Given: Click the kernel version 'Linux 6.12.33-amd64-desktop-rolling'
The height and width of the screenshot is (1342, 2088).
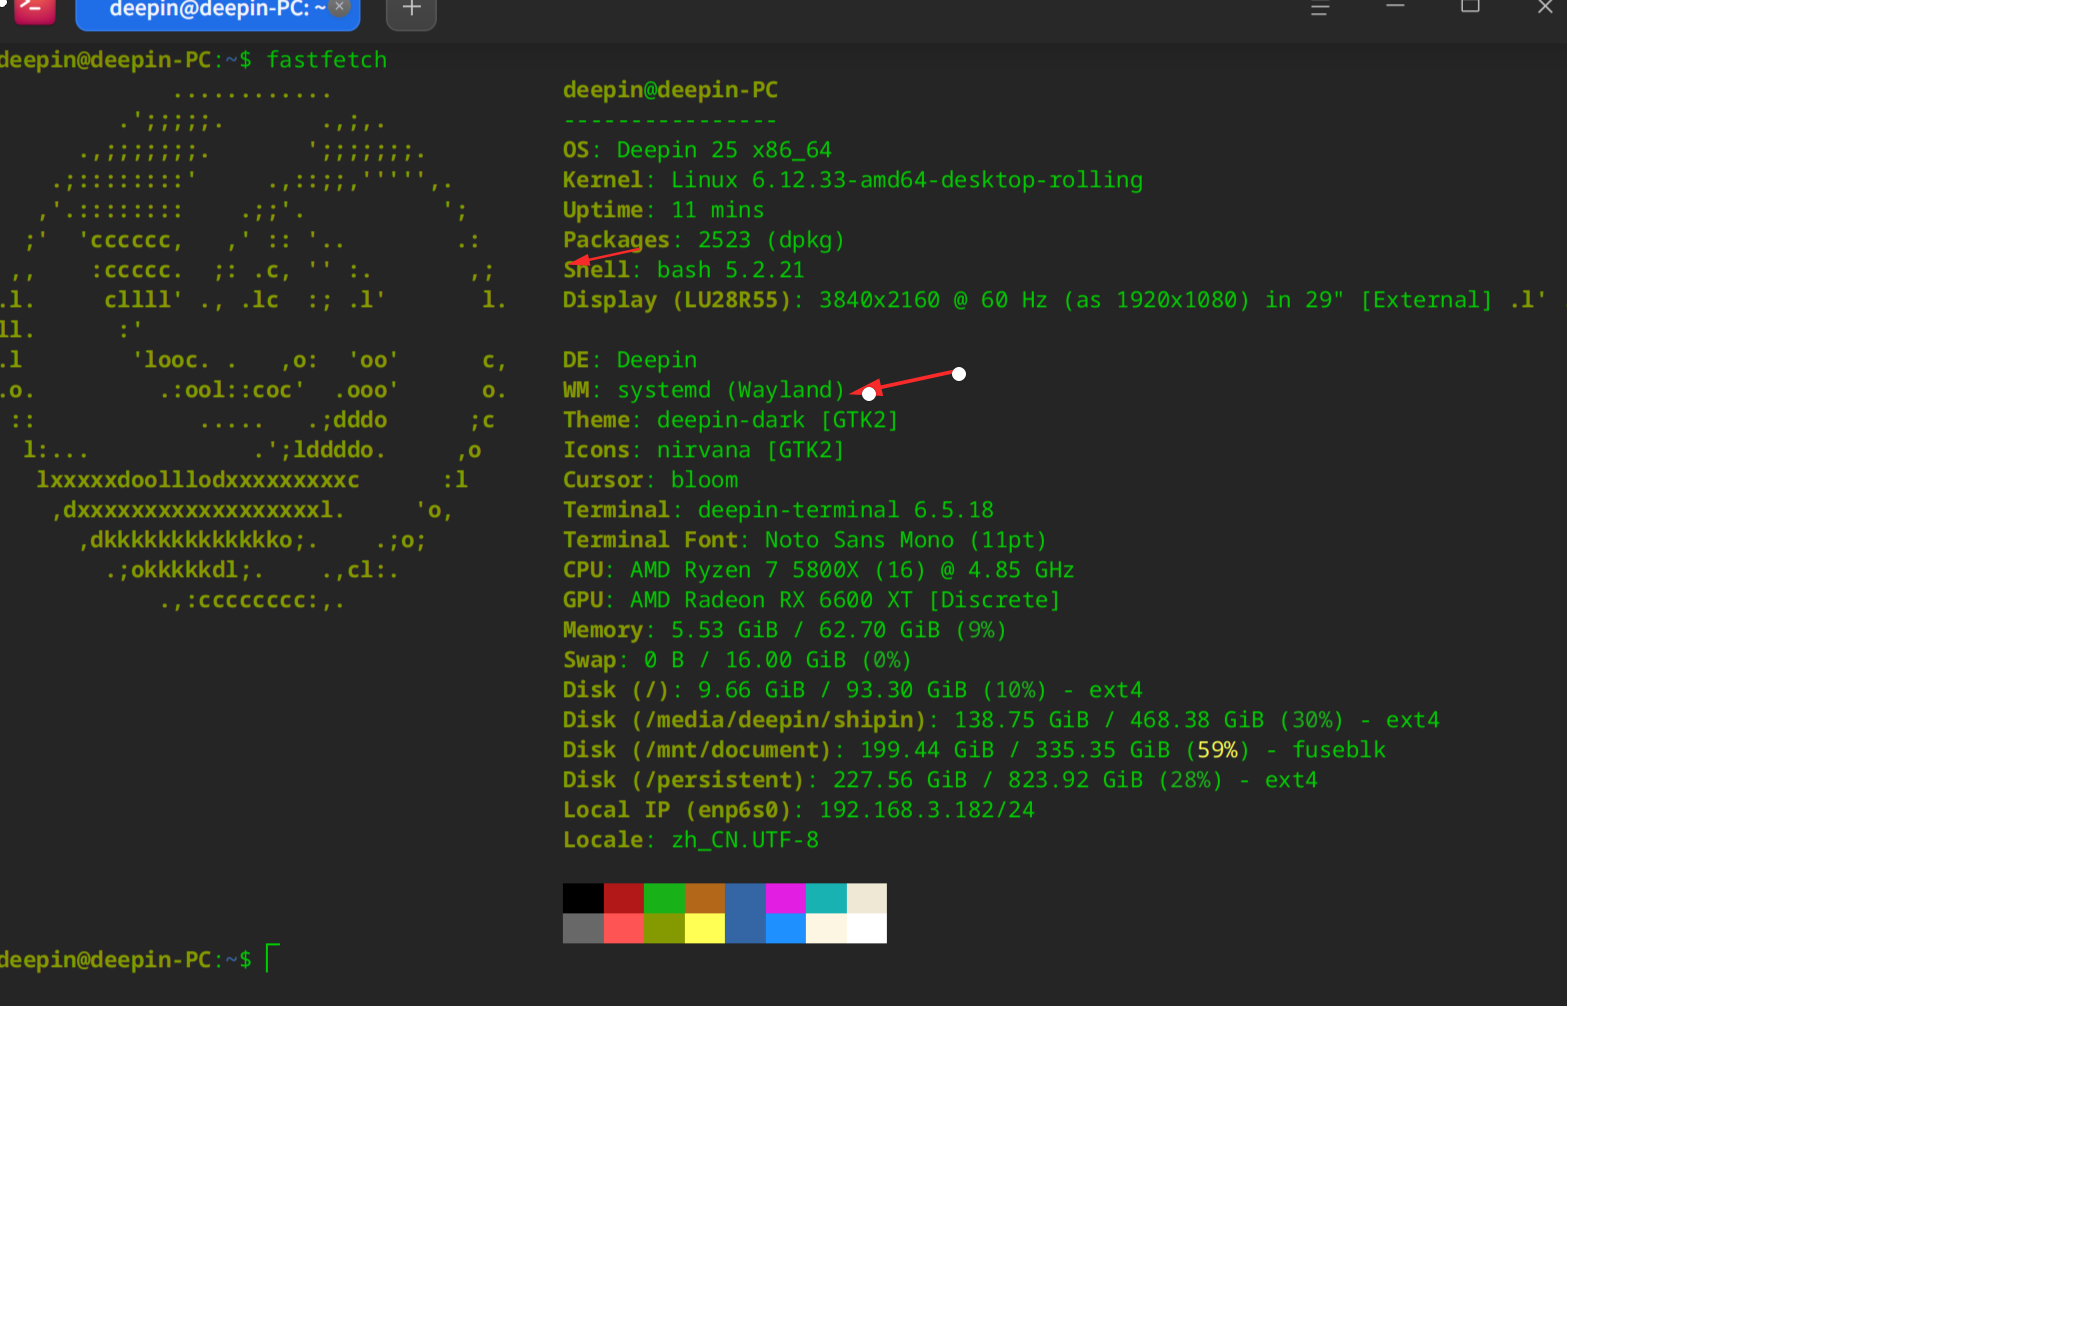Looking at the screenshot, I should pyautogui.click(x=907, y=180).
